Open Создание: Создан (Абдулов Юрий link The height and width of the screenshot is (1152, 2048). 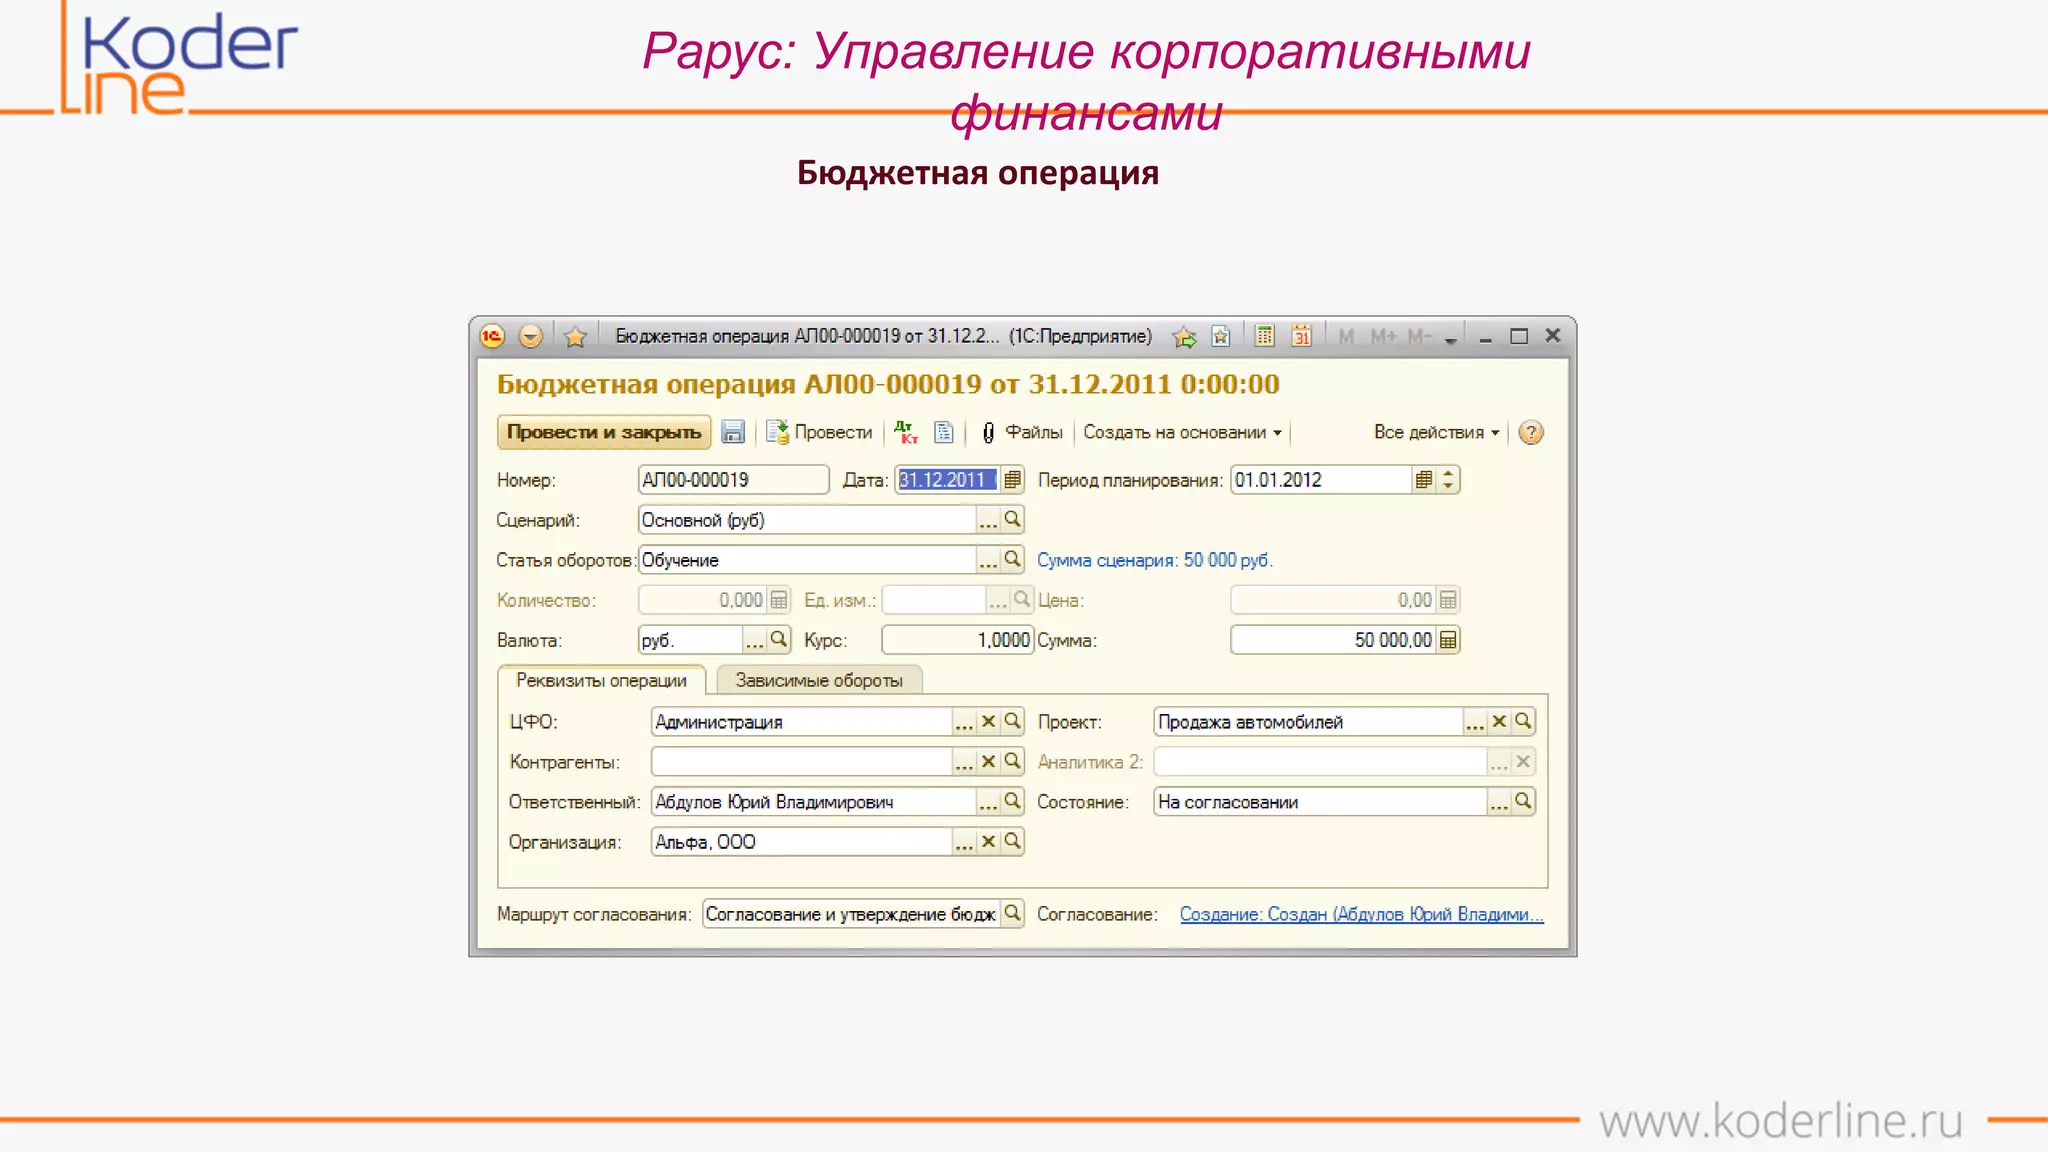coord(1362,914)
